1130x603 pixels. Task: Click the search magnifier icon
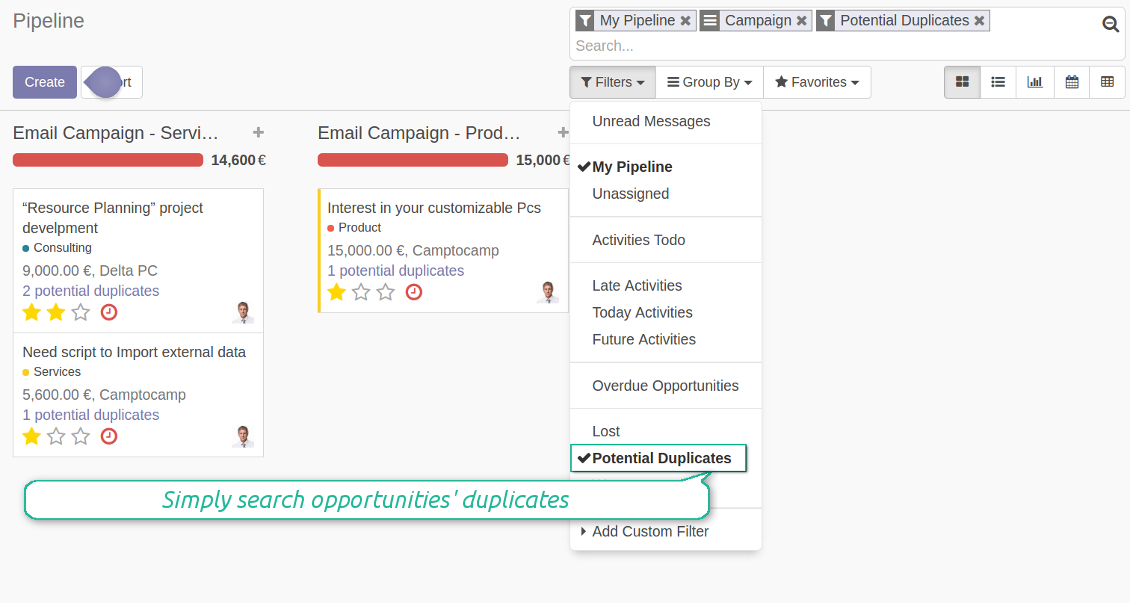click(1110, 25)
